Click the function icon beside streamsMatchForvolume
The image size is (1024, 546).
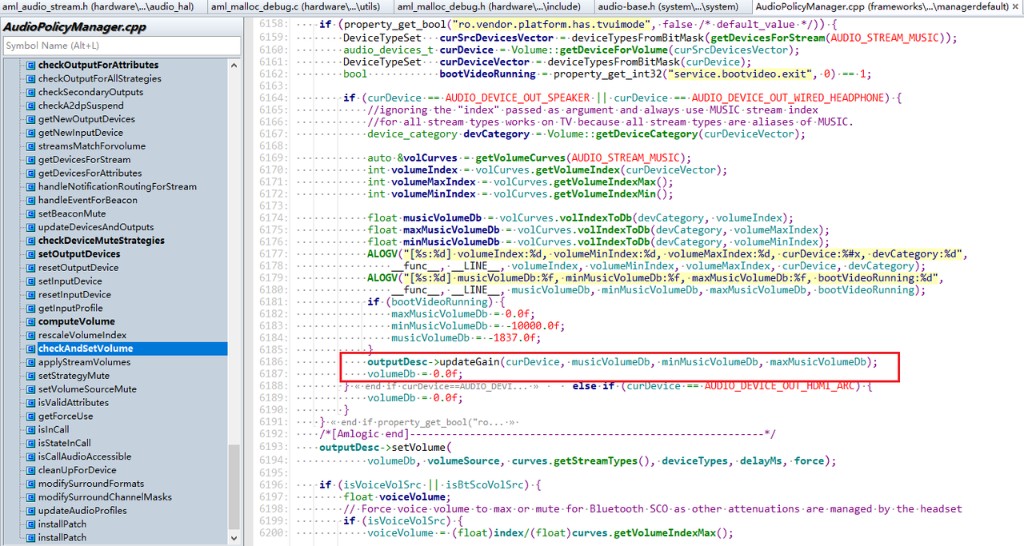30,146
